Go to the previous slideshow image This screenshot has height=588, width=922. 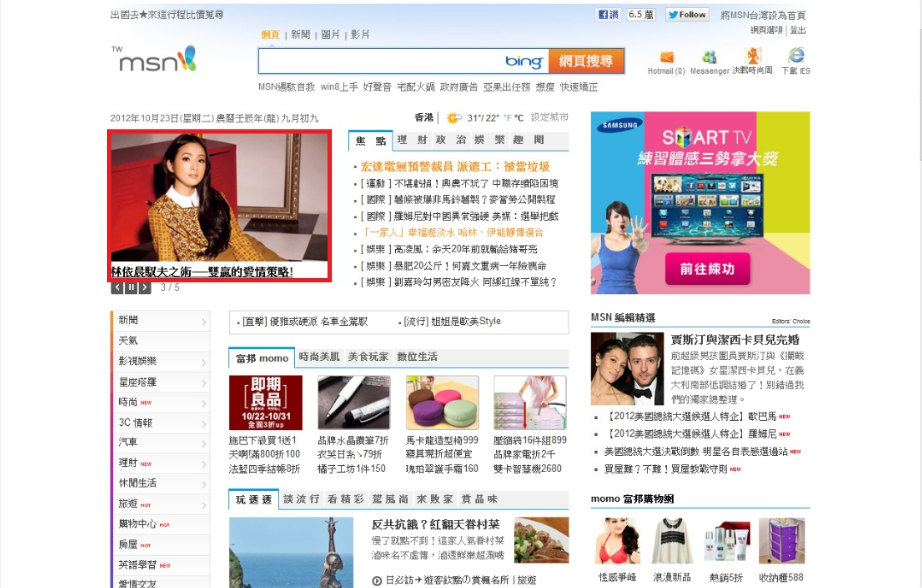click(x=117, y=288)
